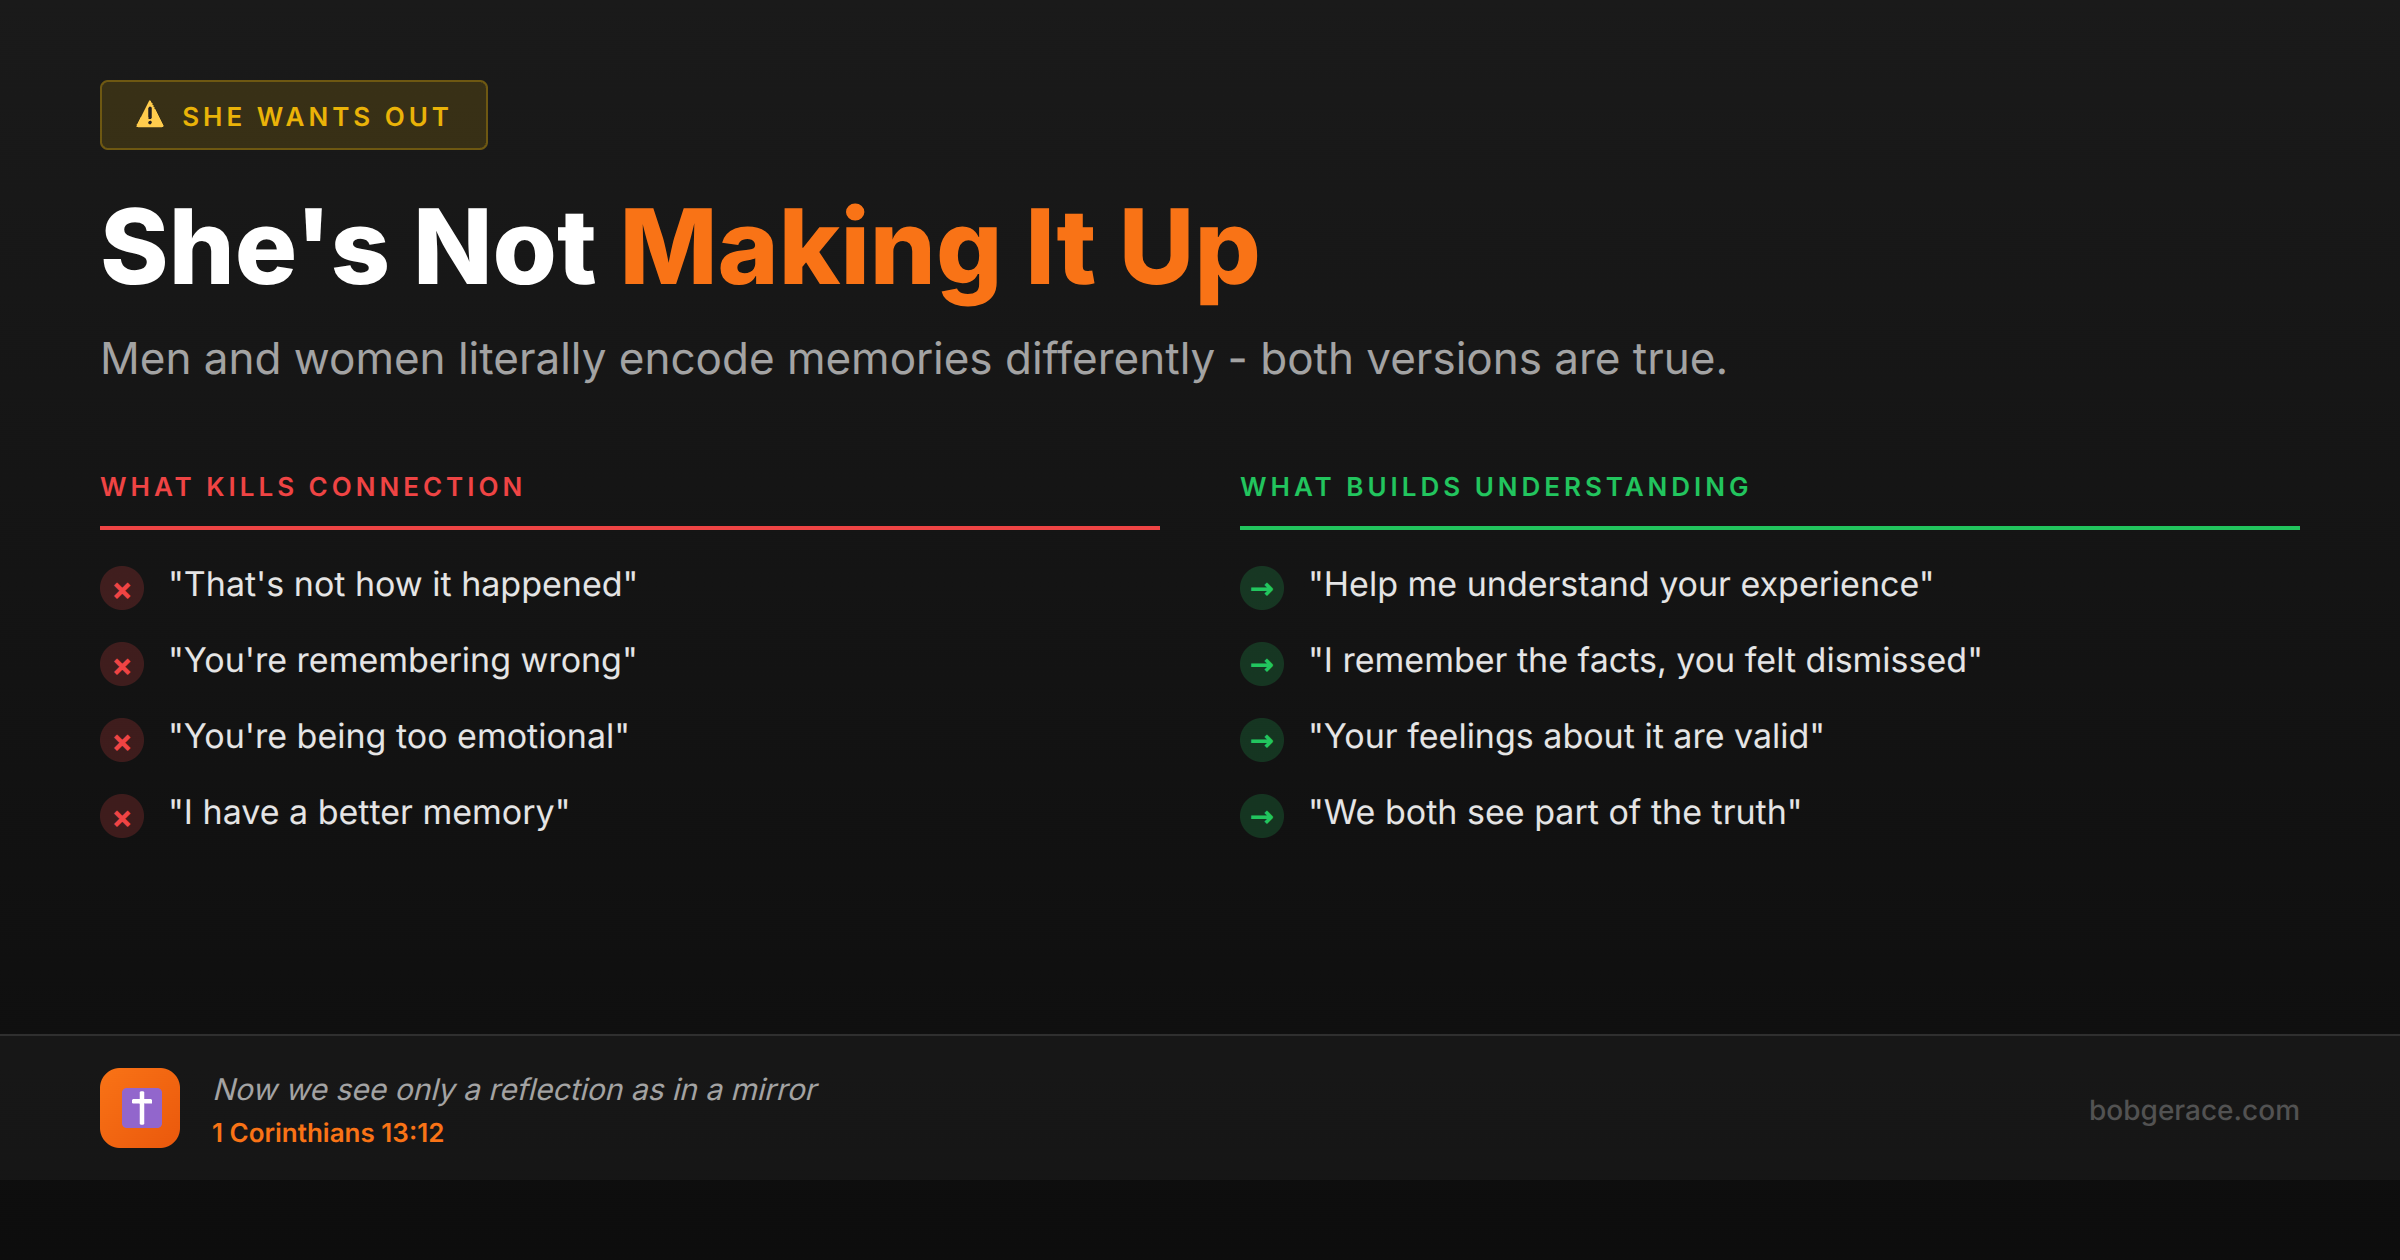
Task: Select the WHAT KILLS CONNECTION heading
Action: coord(312,487)
